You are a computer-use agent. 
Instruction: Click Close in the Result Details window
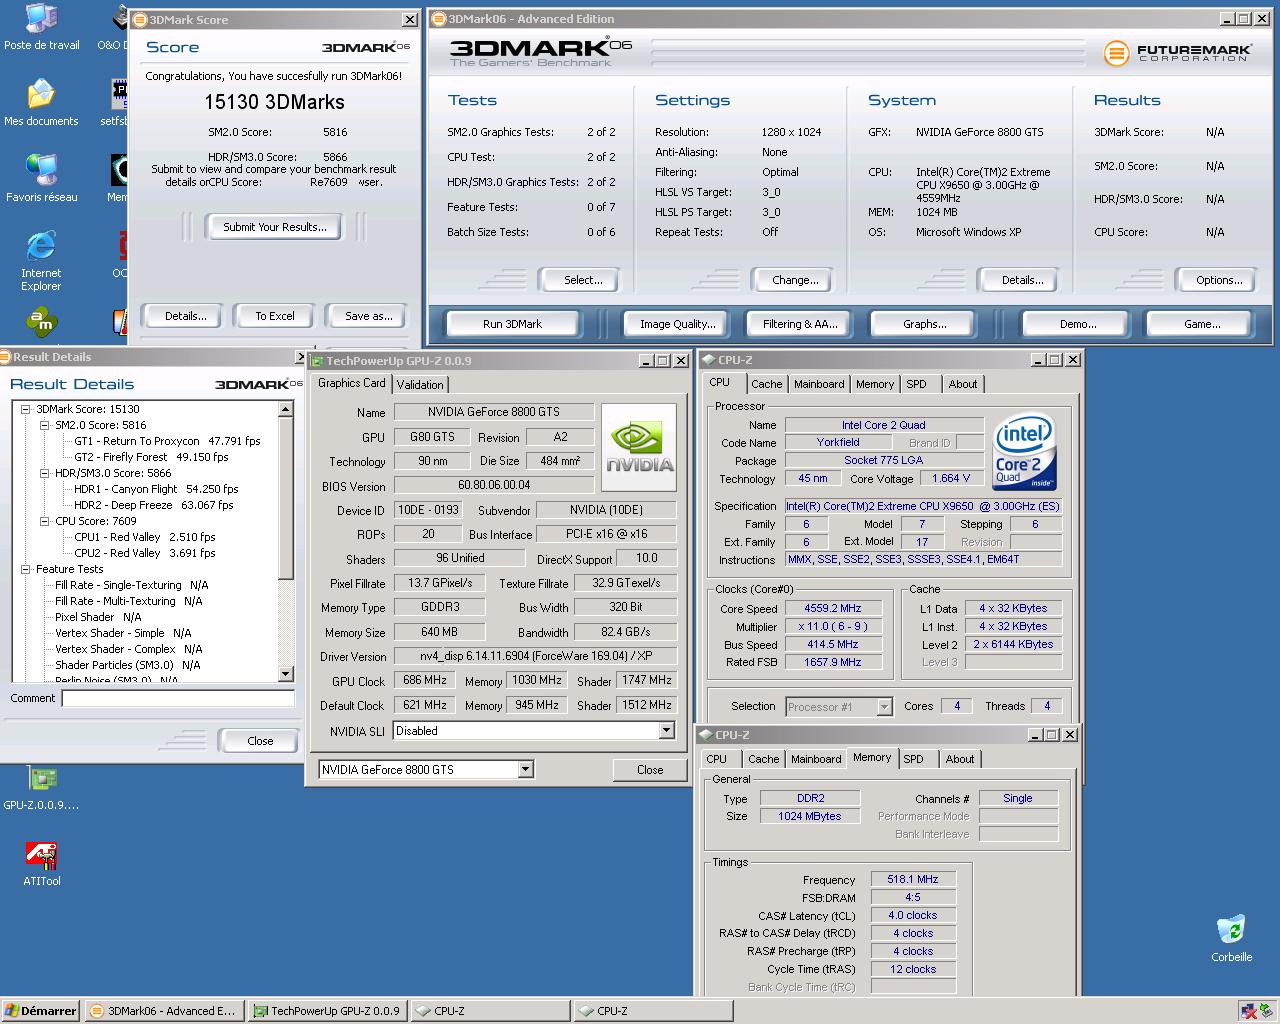260,741
